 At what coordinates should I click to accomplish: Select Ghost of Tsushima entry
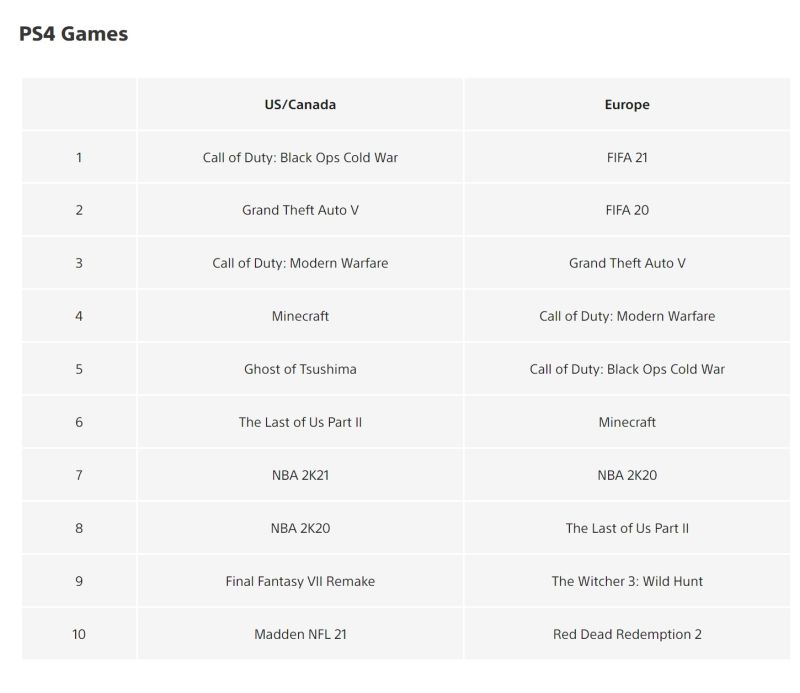(x=300, y=369)
